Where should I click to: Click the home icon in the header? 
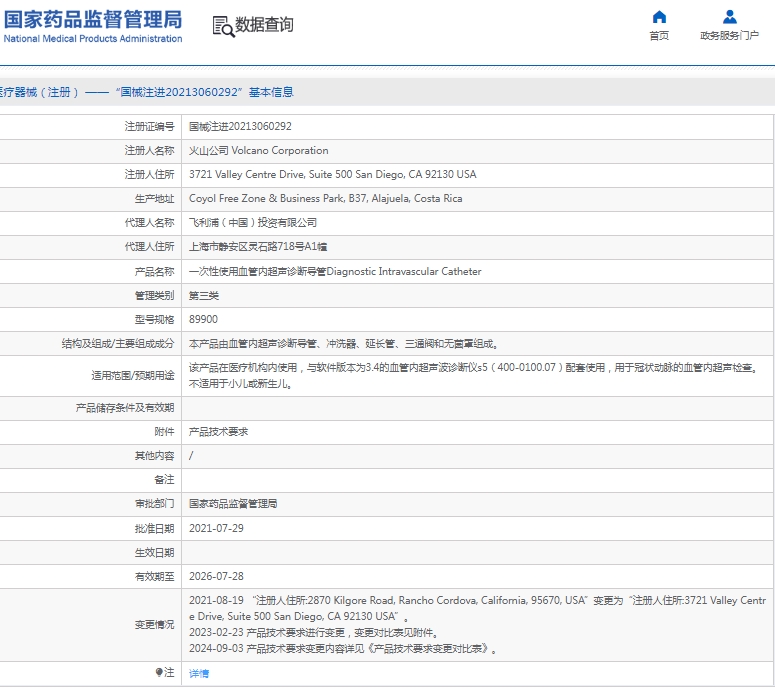[x=659, y=17]
